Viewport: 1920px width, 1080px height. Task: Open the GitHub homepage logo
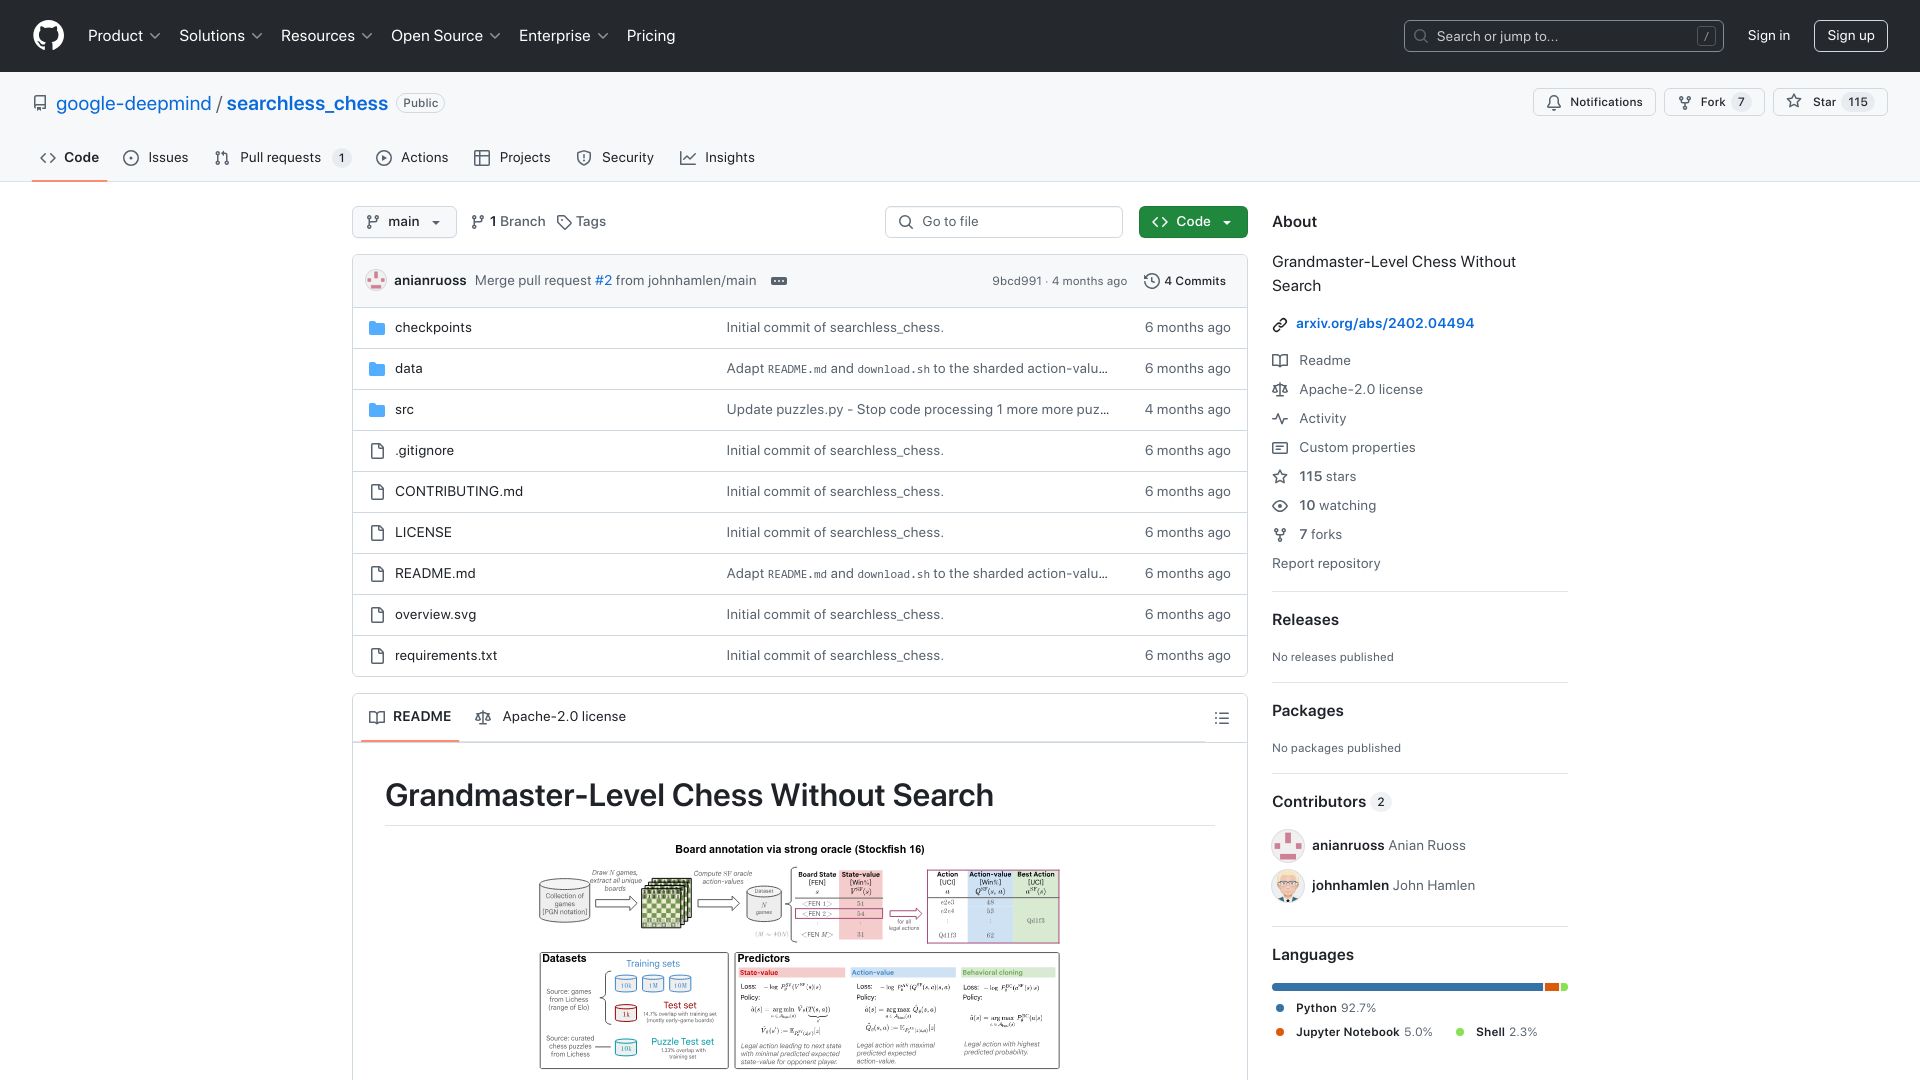[48, 36]
